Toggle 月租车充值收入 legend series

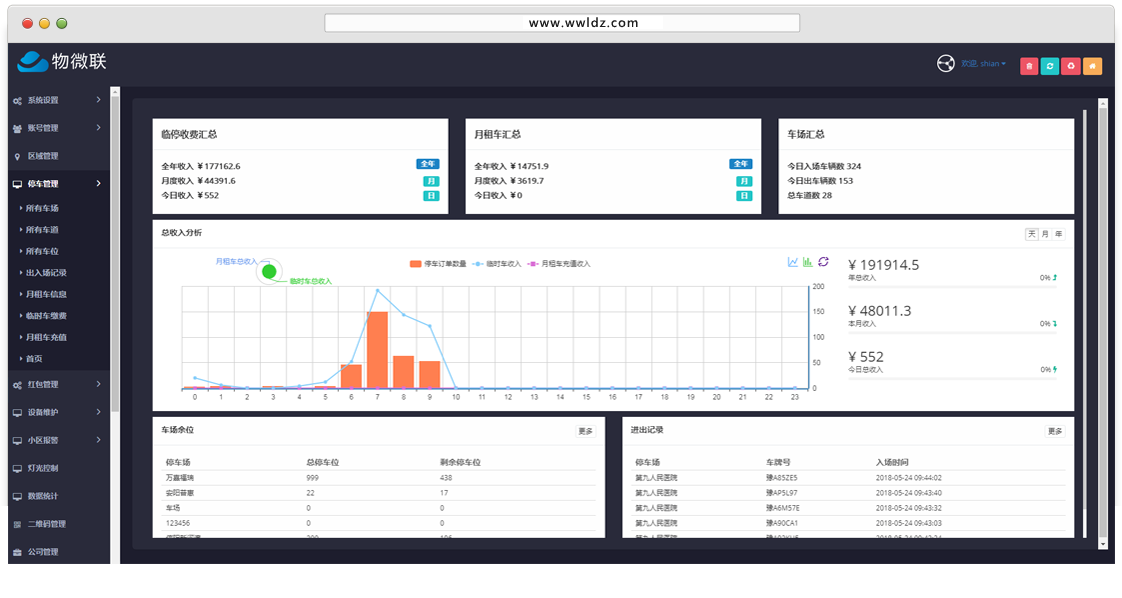coord(560,264)
